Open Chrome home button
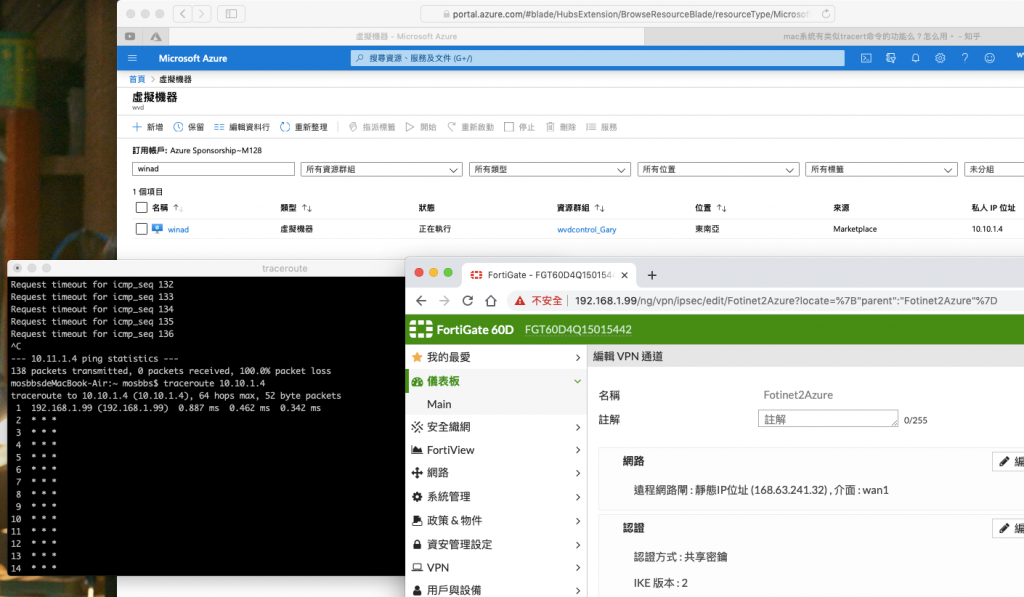The height and width of the screenshot is (597, 1024). click(x=491, y=300)
